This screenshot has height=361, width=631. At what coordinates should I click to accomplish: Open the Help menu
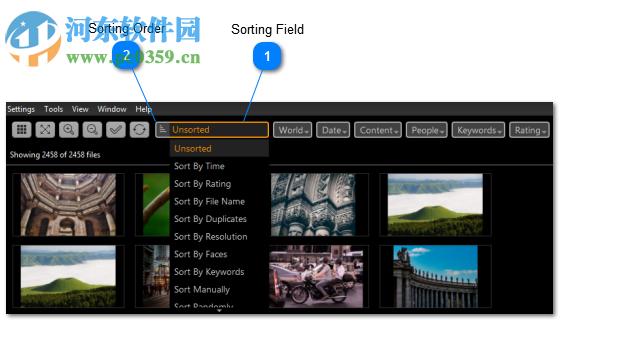[143, 109]
